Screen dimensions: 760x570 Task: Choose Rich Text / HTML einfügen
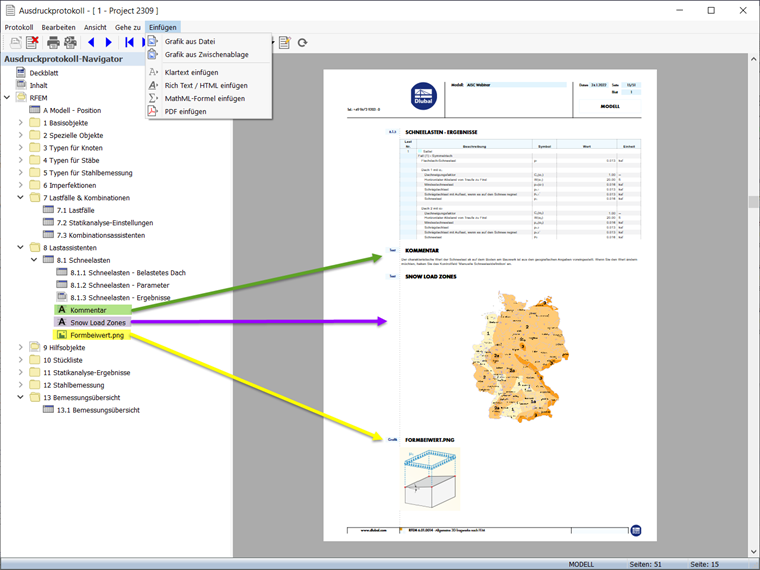(206, 85)
